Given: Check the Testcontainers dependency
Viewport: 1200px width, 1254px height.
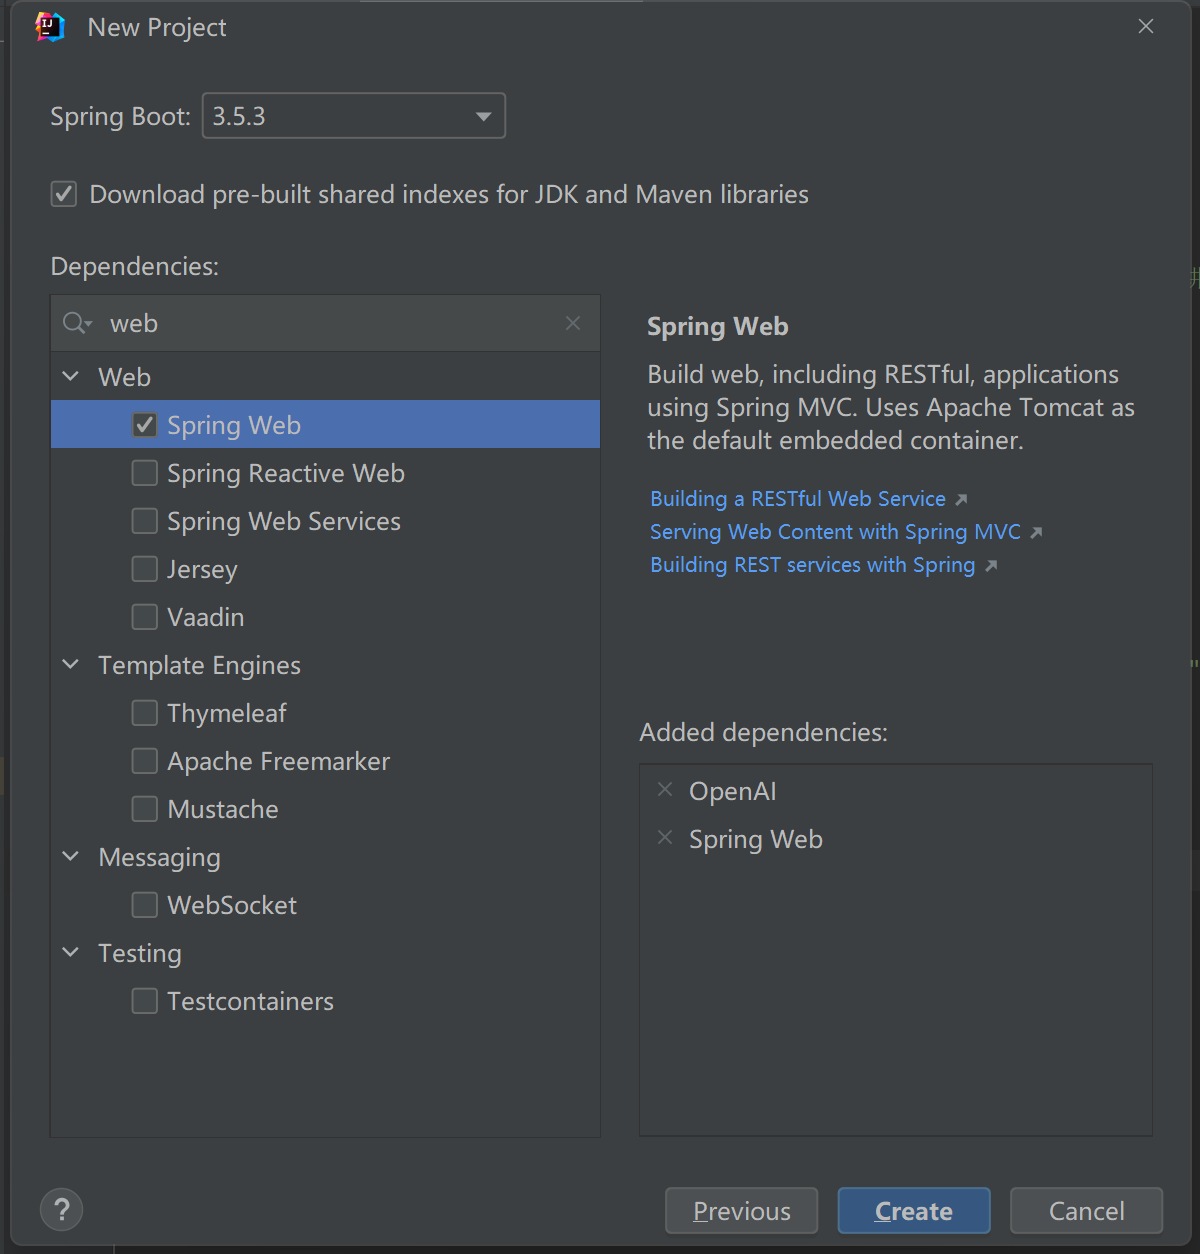Looking at the screenshot, I should (x=145, y=1001).
